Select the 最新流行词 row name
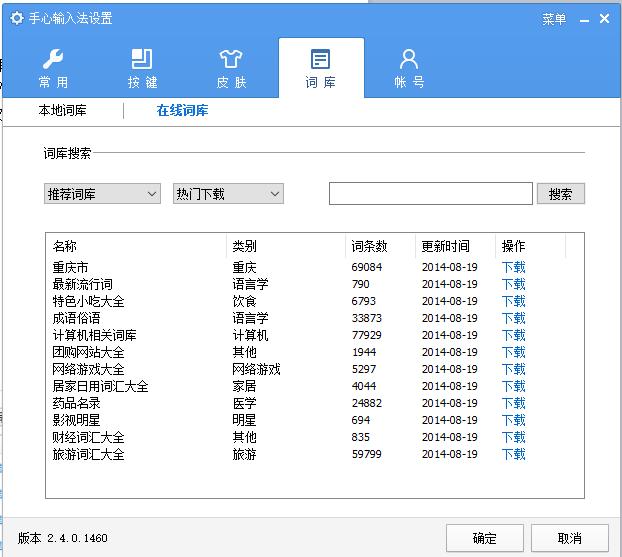The width and height of the screenshot is (622, 557). point(83,284)
